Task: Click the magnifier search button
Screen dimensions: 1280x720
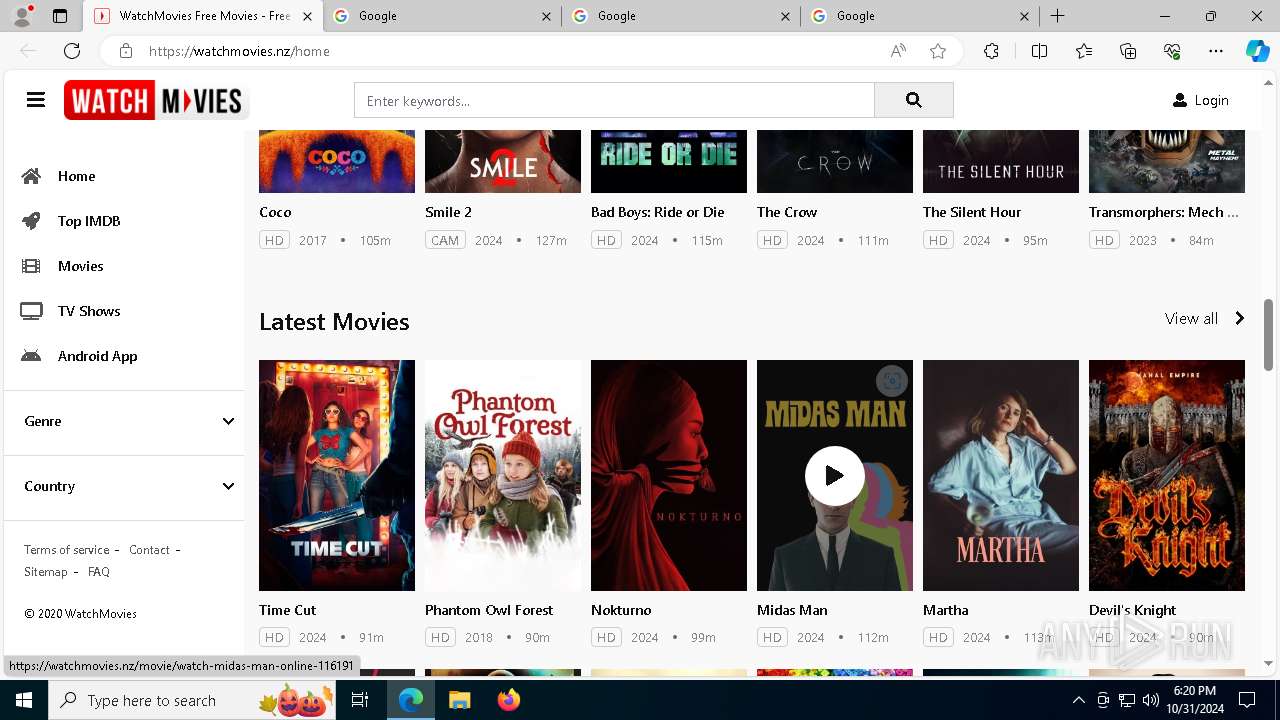Action: click(913, 100)
